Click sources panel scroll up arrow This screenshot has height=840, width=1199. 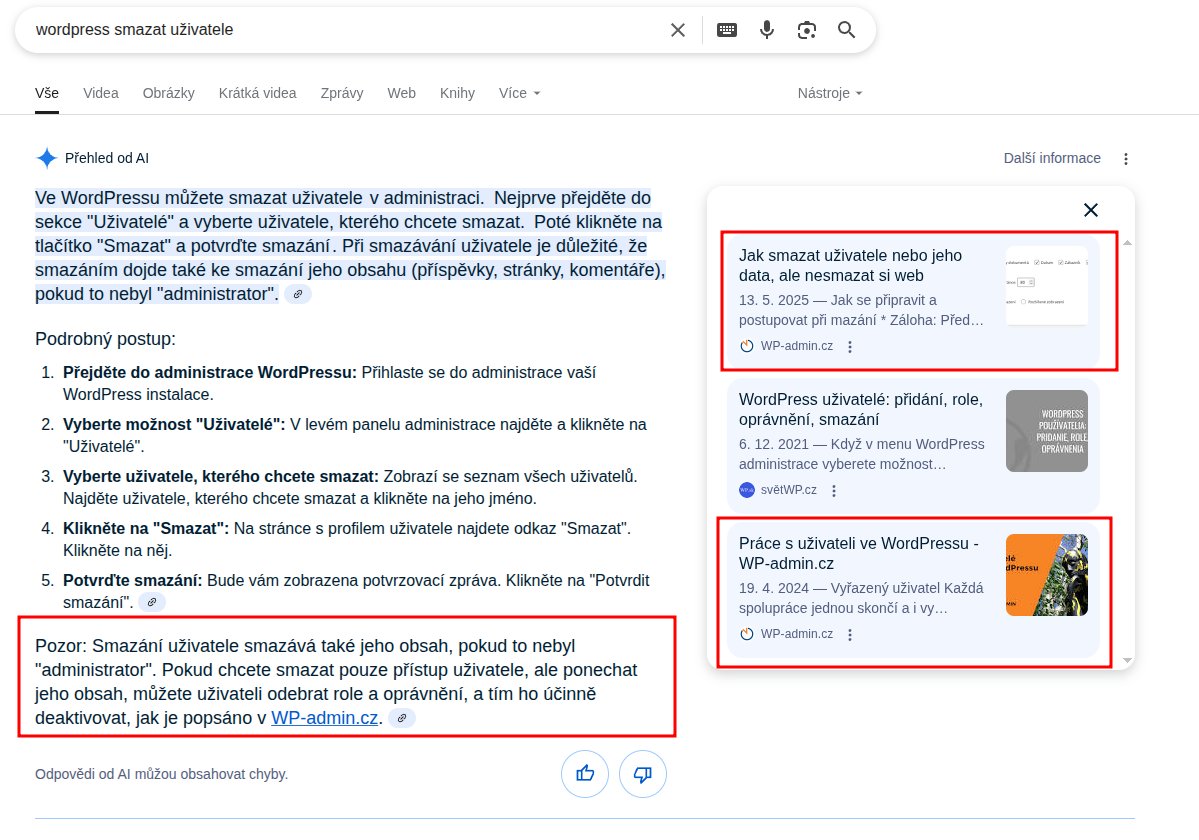coord(1127,242)
